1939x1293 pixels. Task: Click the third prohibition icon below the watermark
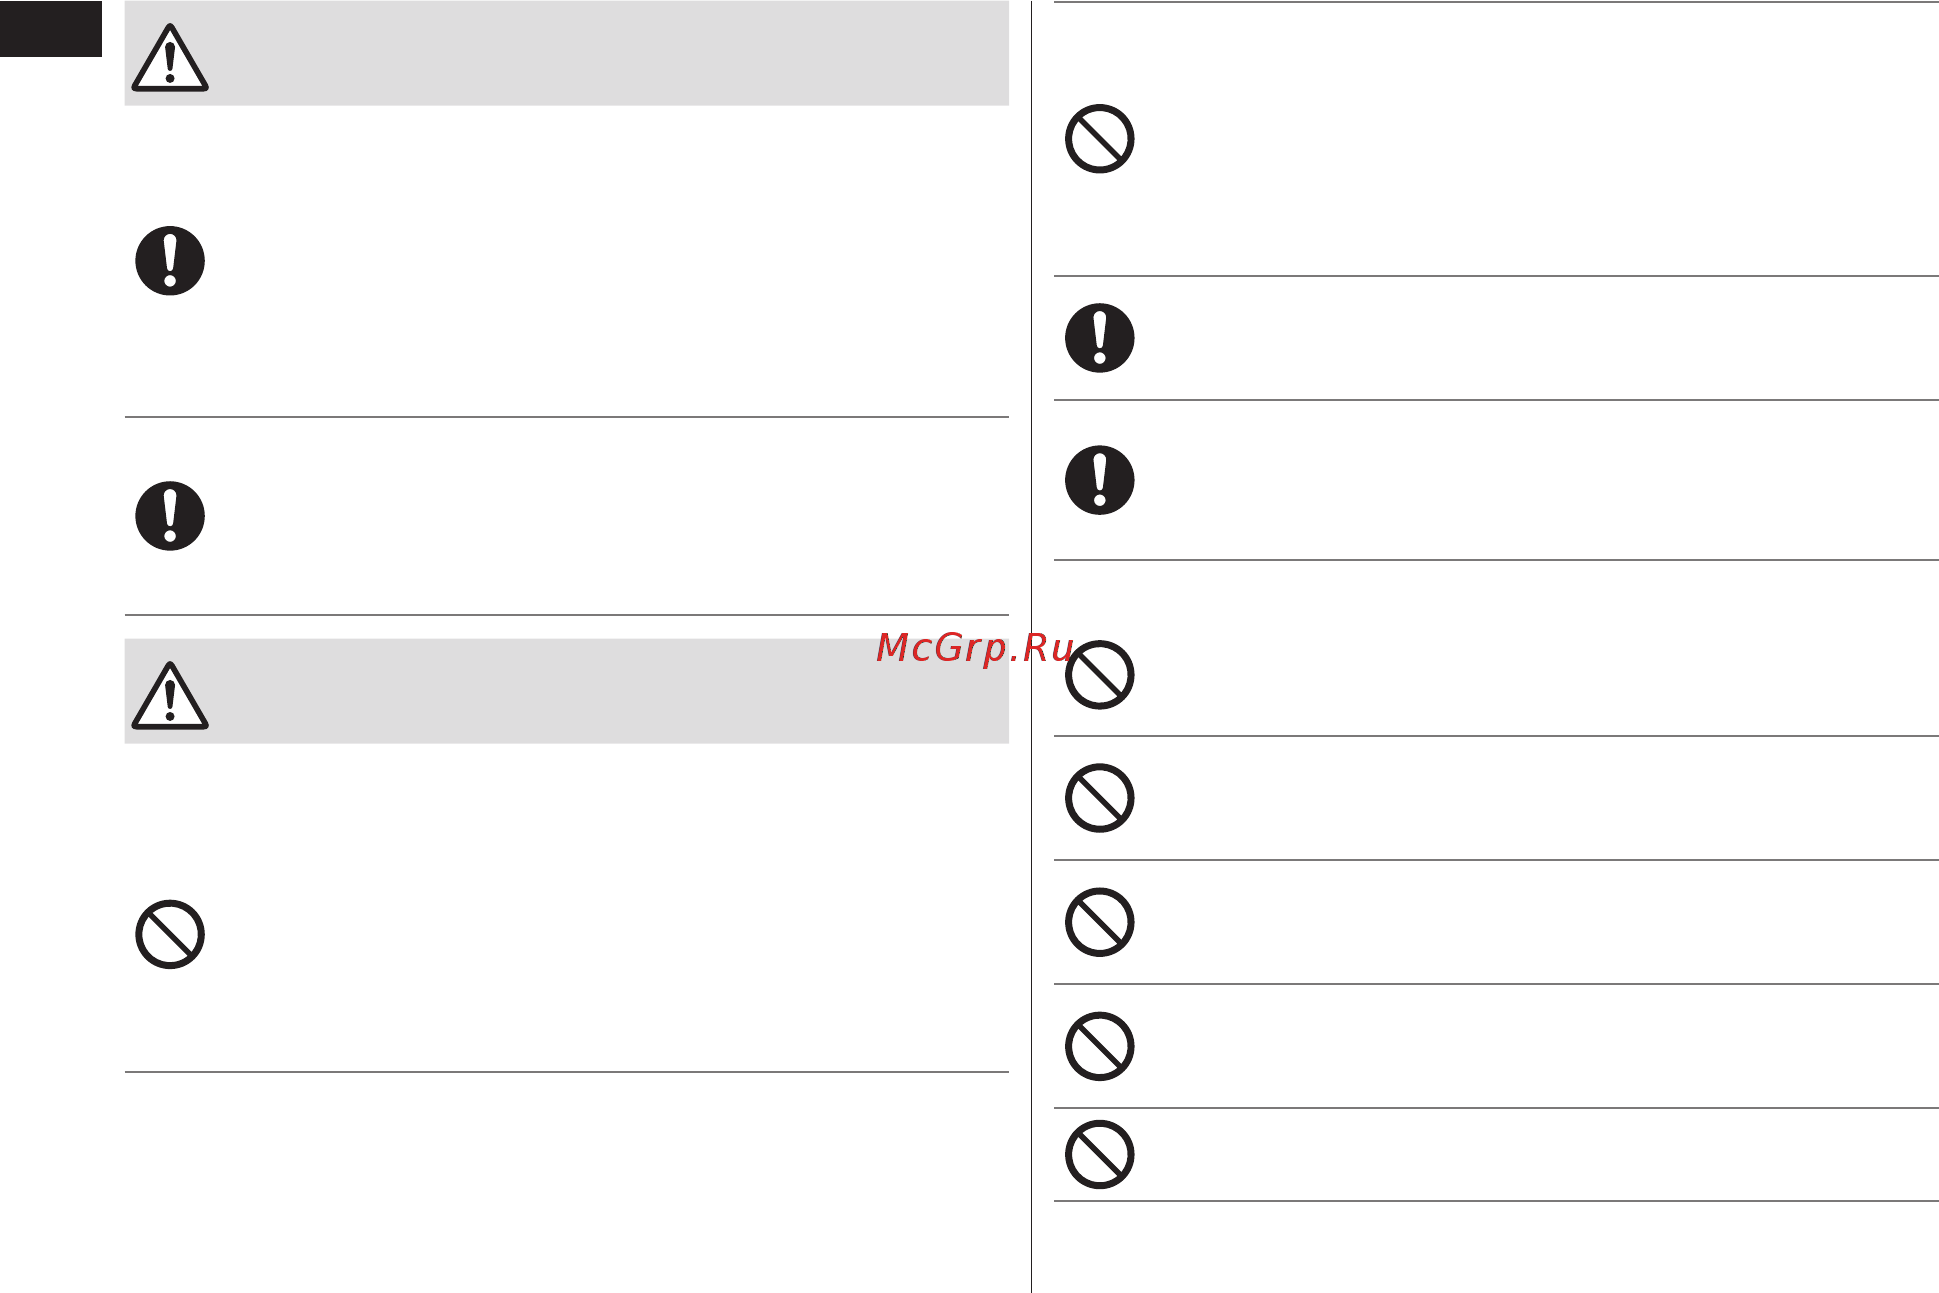pos(1100,922)
